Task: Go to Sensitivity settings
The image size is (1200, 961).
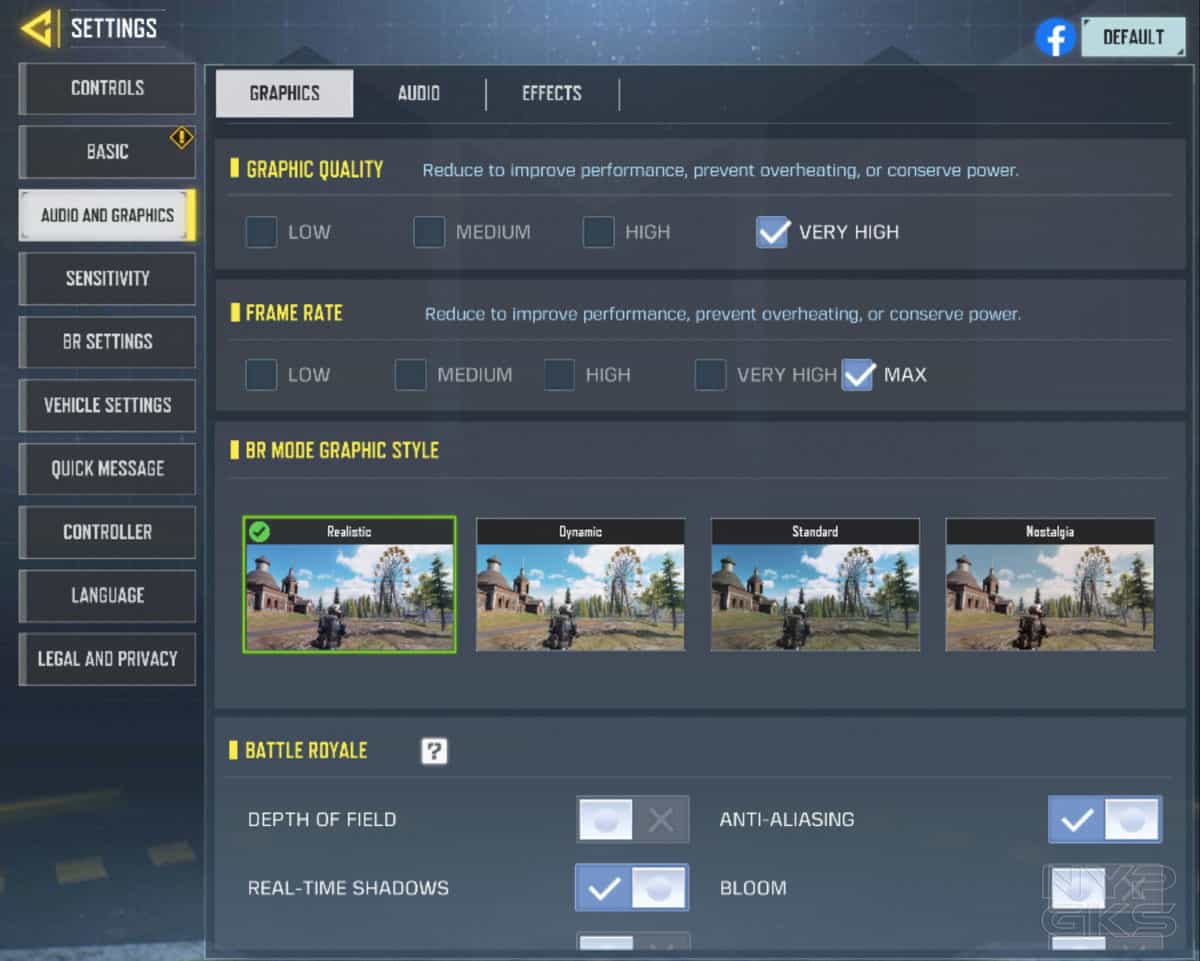Action: pos(107,278)
